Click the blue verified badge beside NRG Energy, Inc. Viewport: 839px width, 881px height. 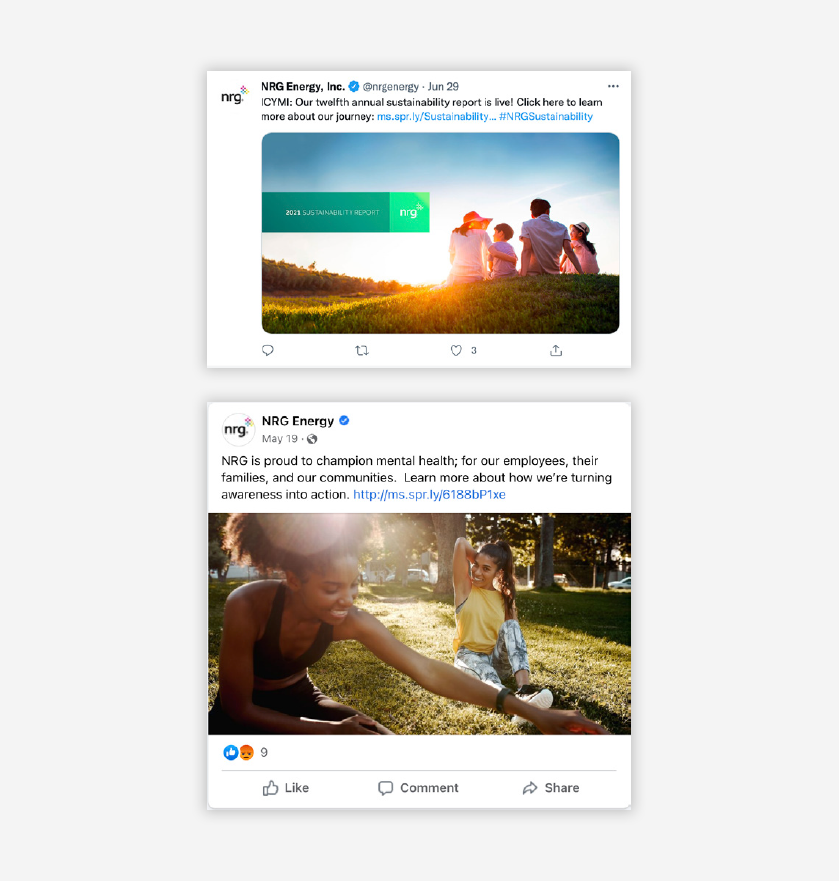pos(354,86)
